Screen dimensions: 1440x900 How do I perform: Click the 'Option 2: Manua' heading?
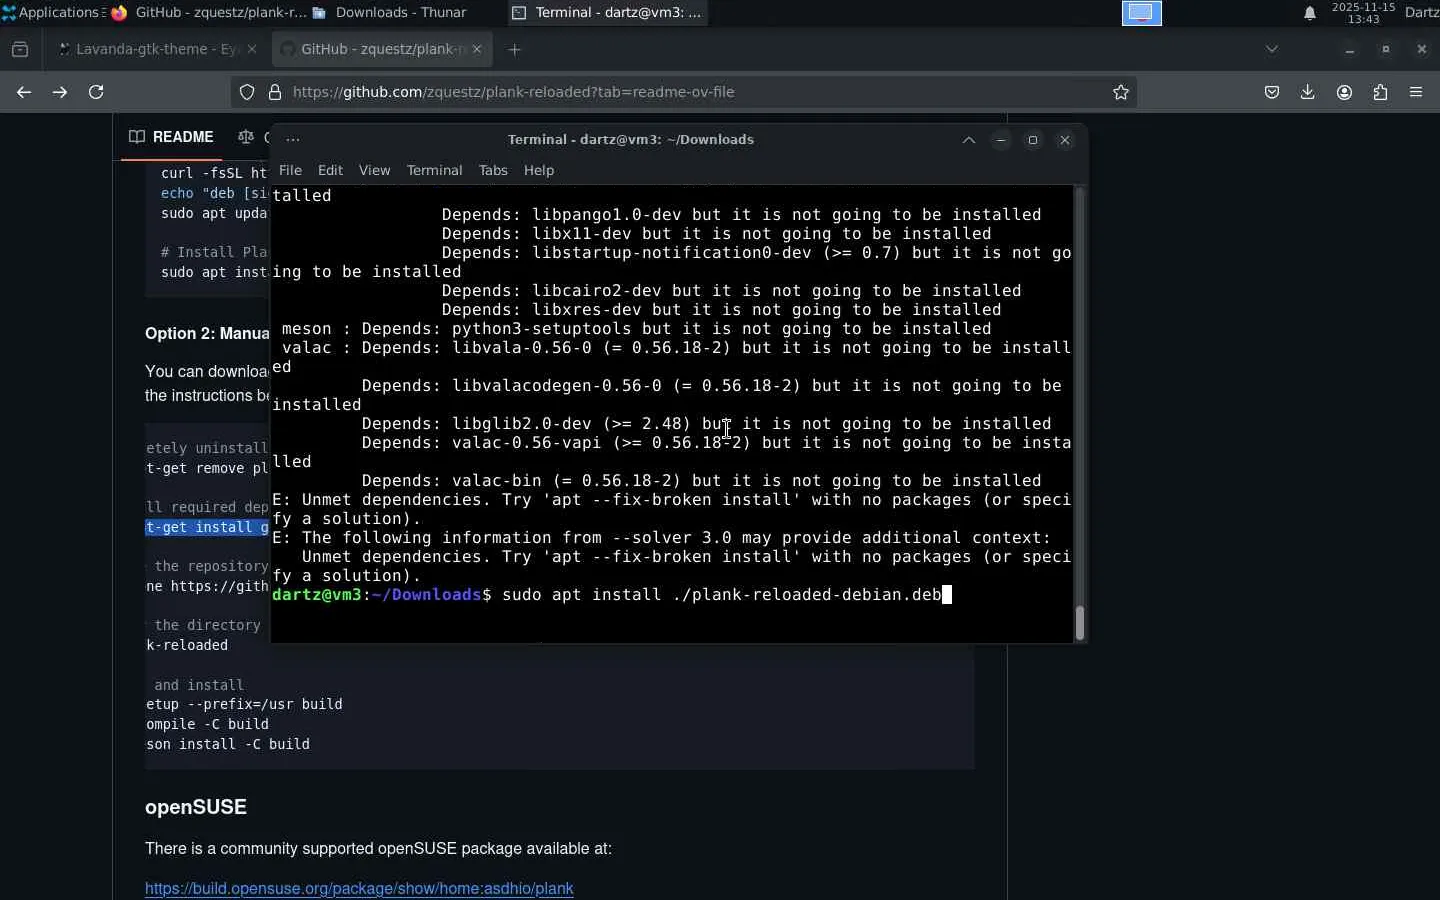click(207, 334)
